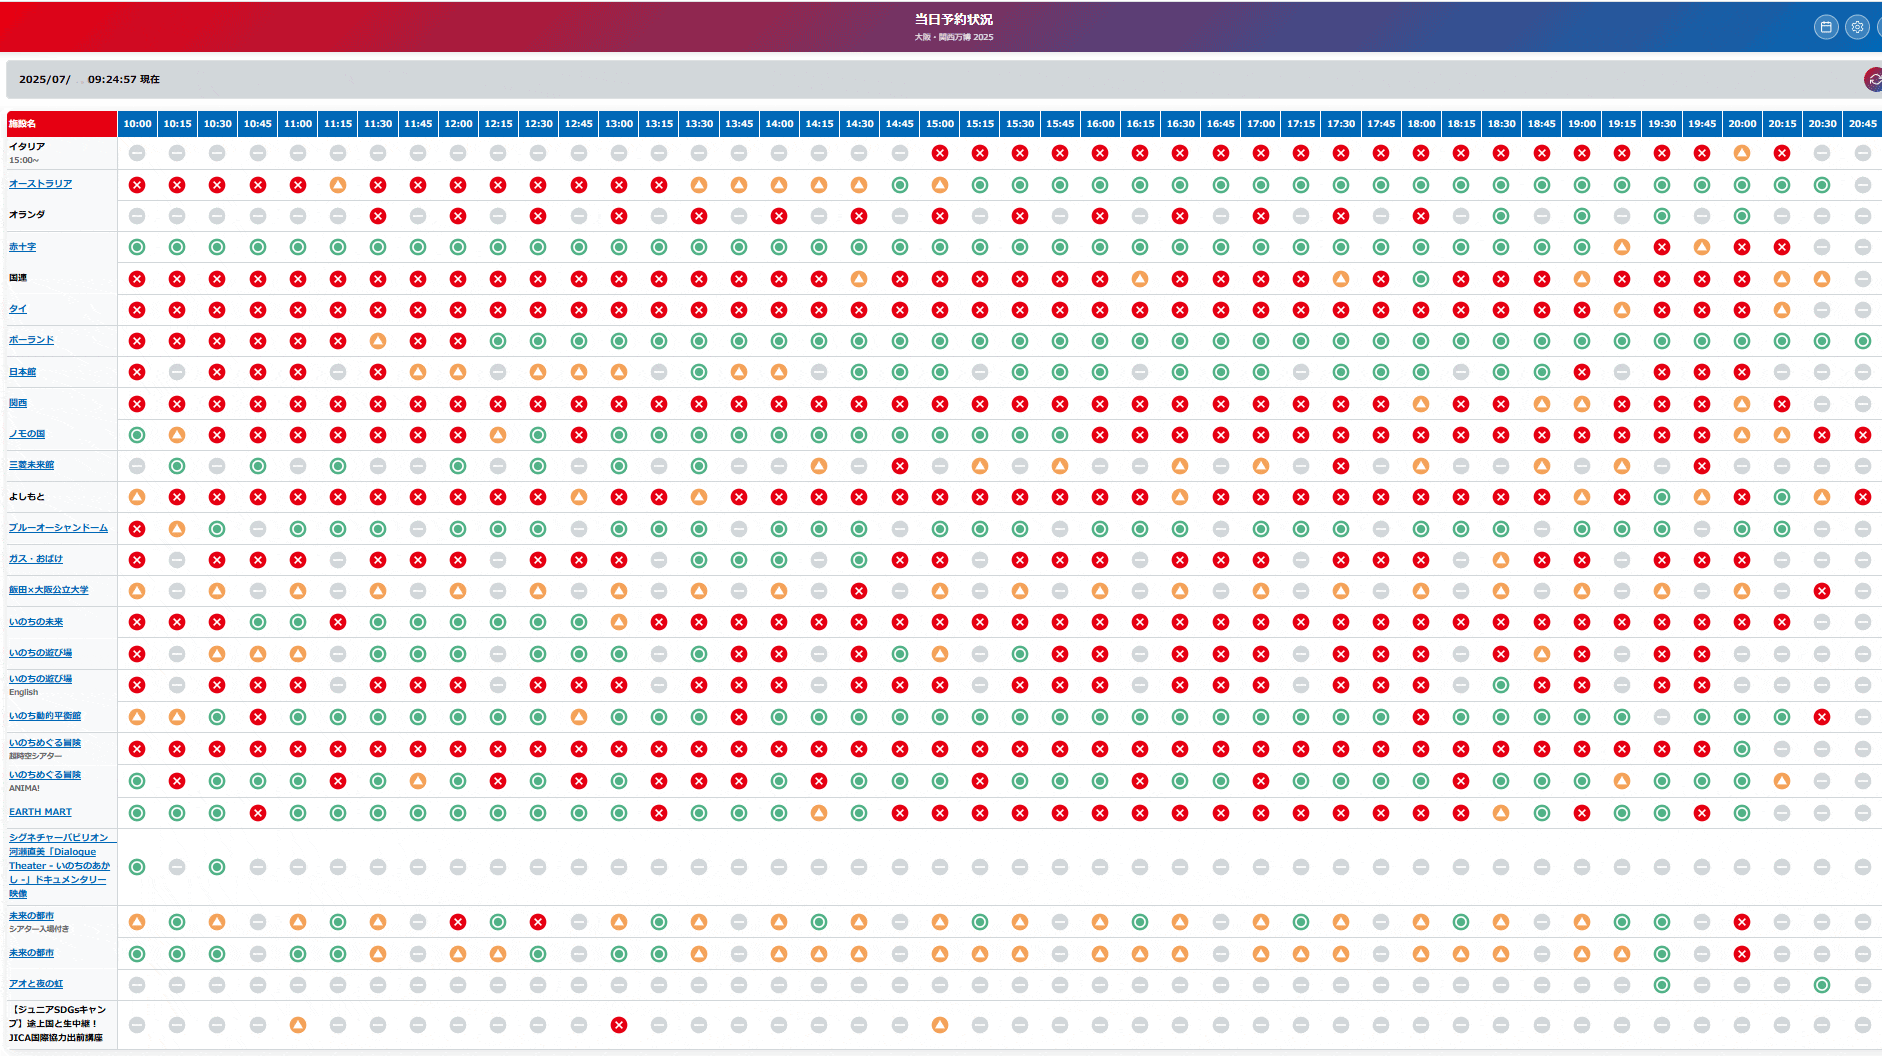The image size is (1882, 1056).
Task: Click ポーランド 20:45 green available icon
Action: [1862, 341]
